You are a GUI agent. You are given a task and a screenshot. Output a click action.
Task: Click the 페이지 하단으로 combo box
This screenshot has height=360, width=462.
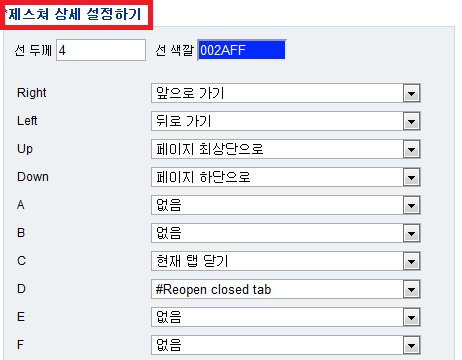(286, 177)
